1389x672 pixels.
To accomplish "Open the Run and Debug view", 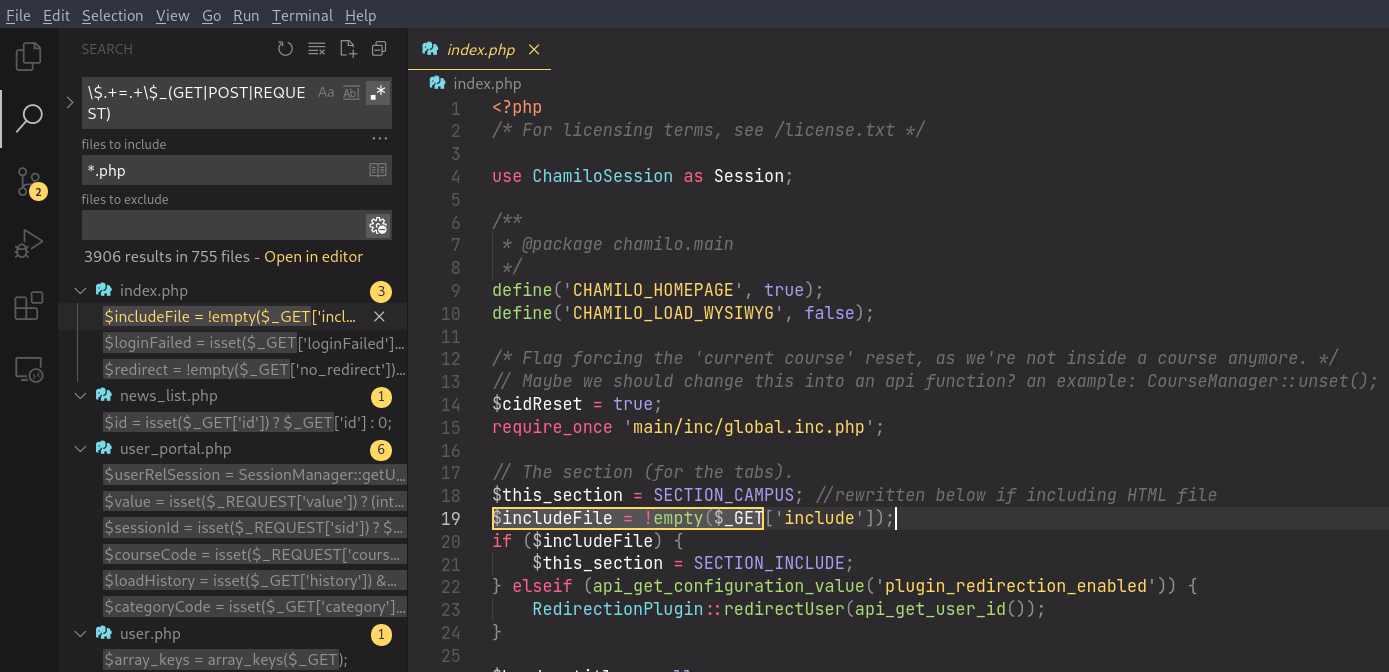I will coord(29,244).
